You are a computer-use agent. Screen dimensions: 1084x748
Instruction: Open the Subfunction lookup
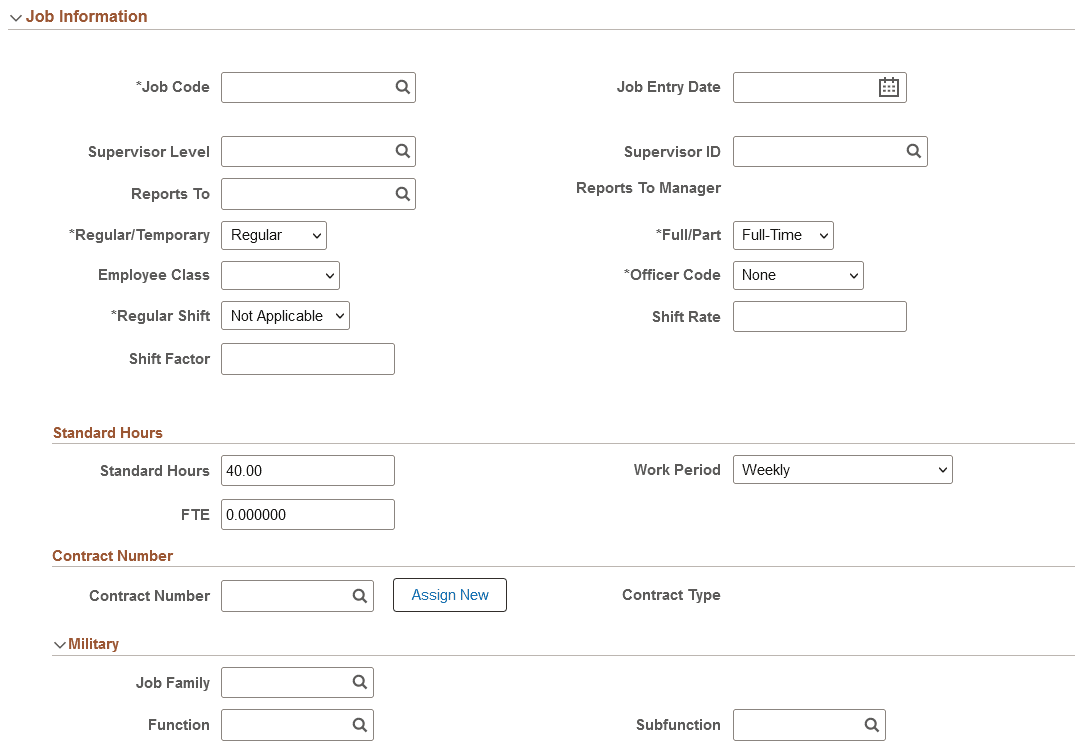(x=873, y=724)
